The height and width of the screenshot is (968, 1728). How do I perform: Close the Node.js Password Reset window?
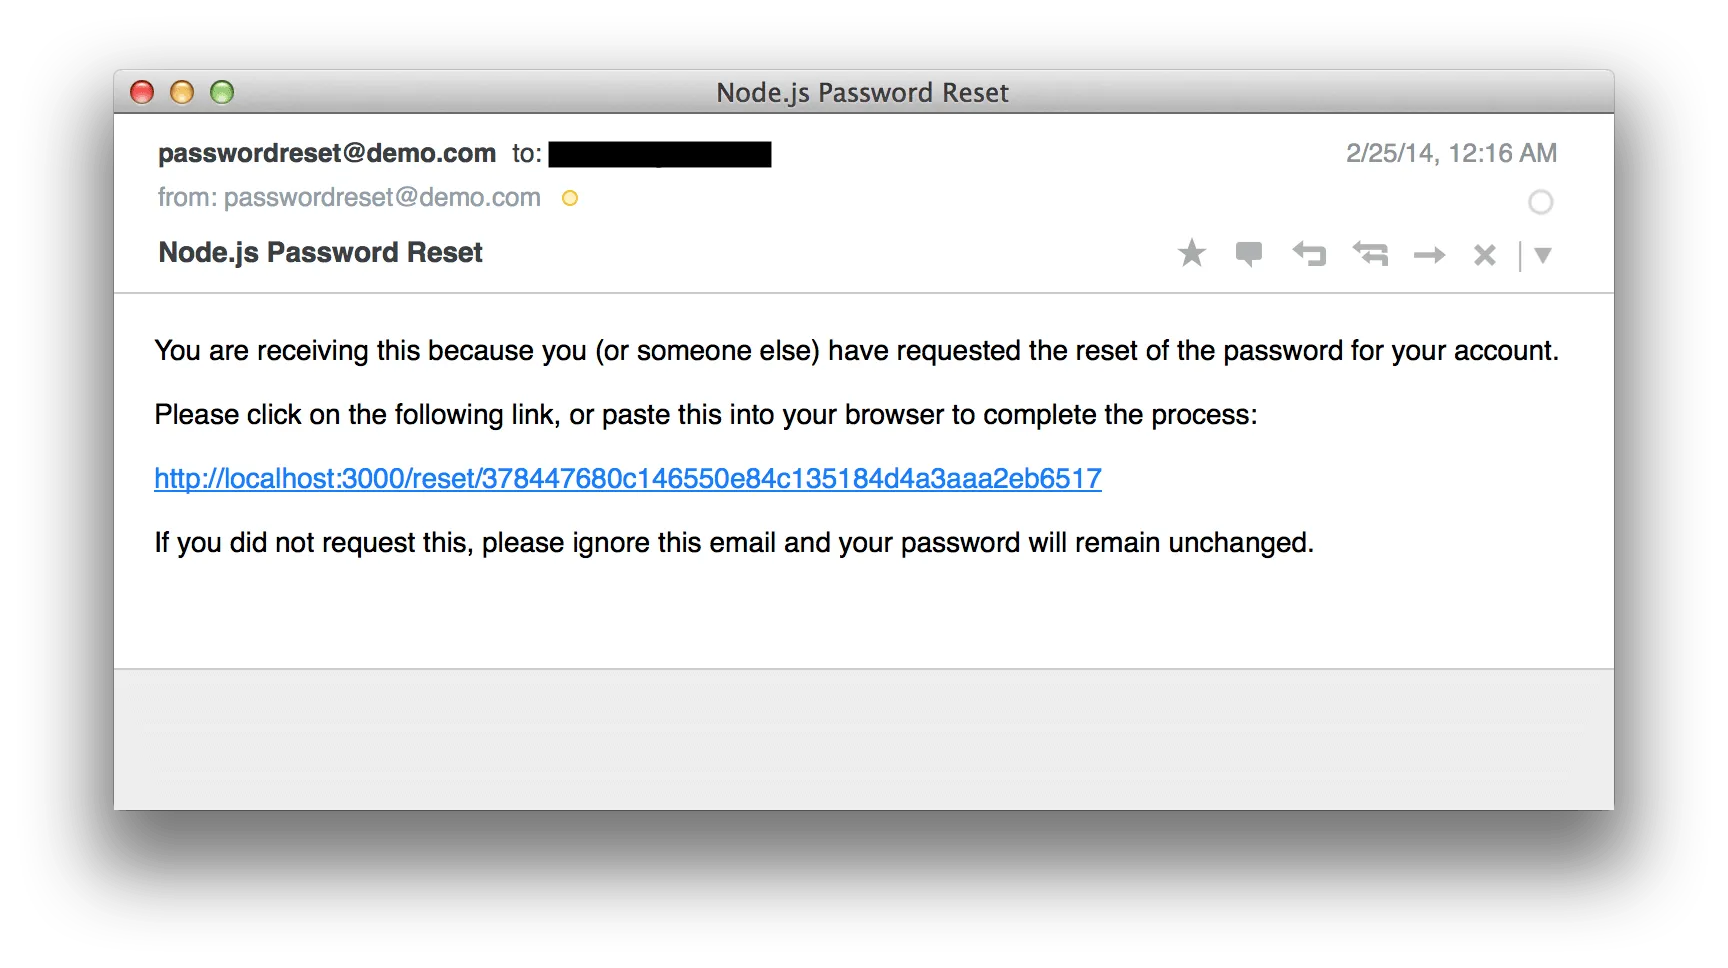click(x=142, y=93)
